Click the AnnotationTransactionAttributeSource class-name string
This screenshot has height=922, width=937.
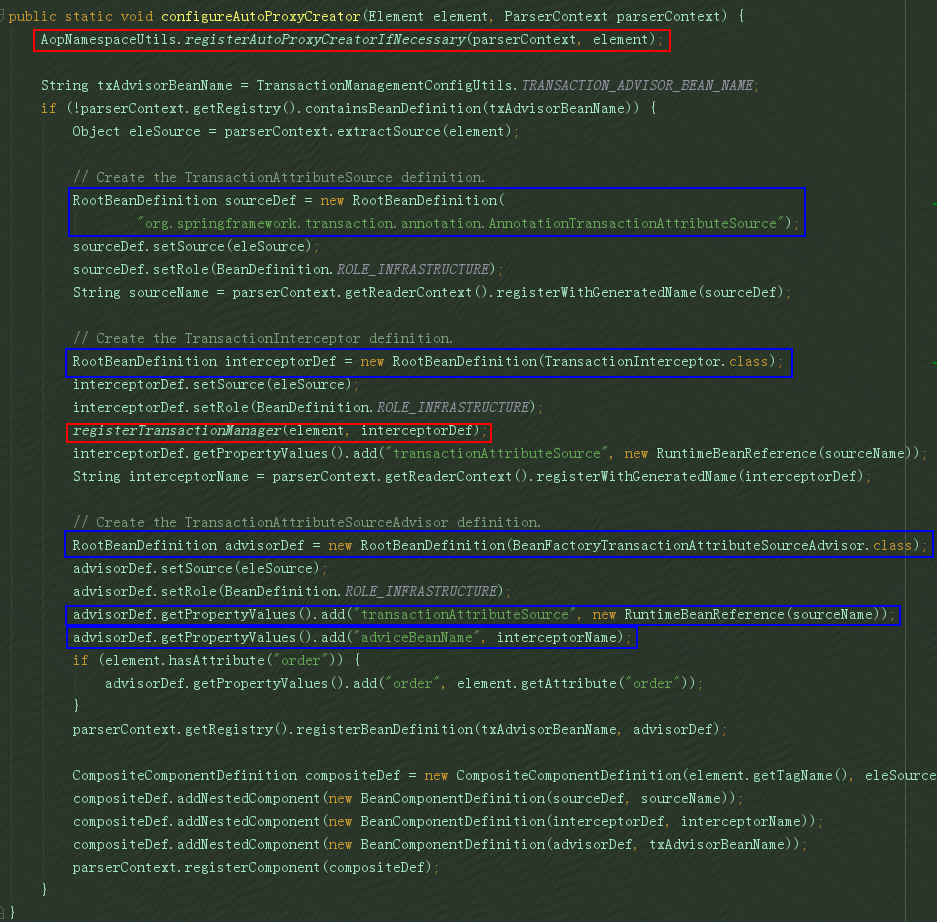(460, 223)
